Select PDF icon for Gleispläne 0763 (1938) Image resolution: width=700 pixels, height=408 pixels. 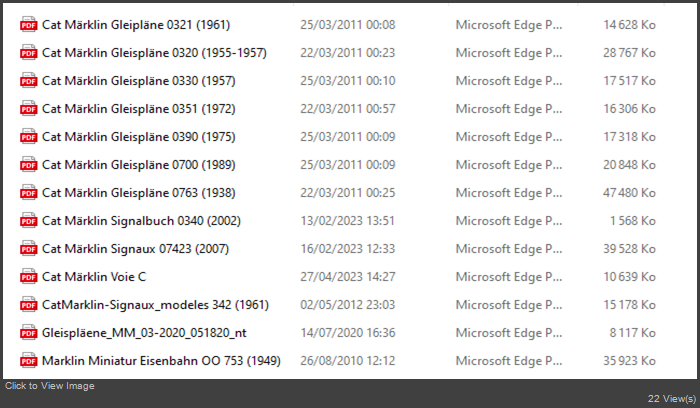pos(28,193)
